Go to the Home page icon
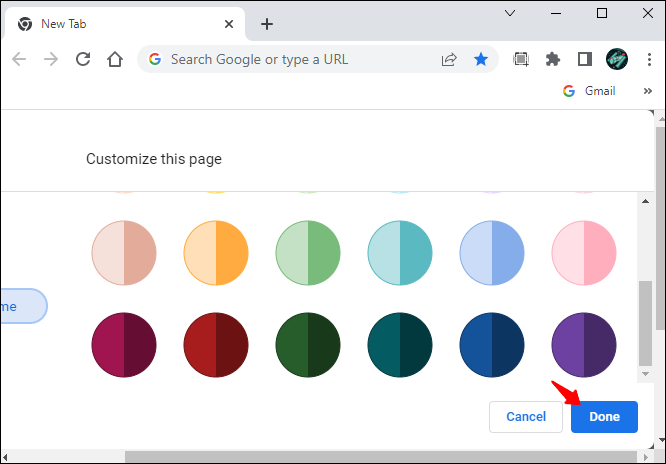 tap(115, 59)
